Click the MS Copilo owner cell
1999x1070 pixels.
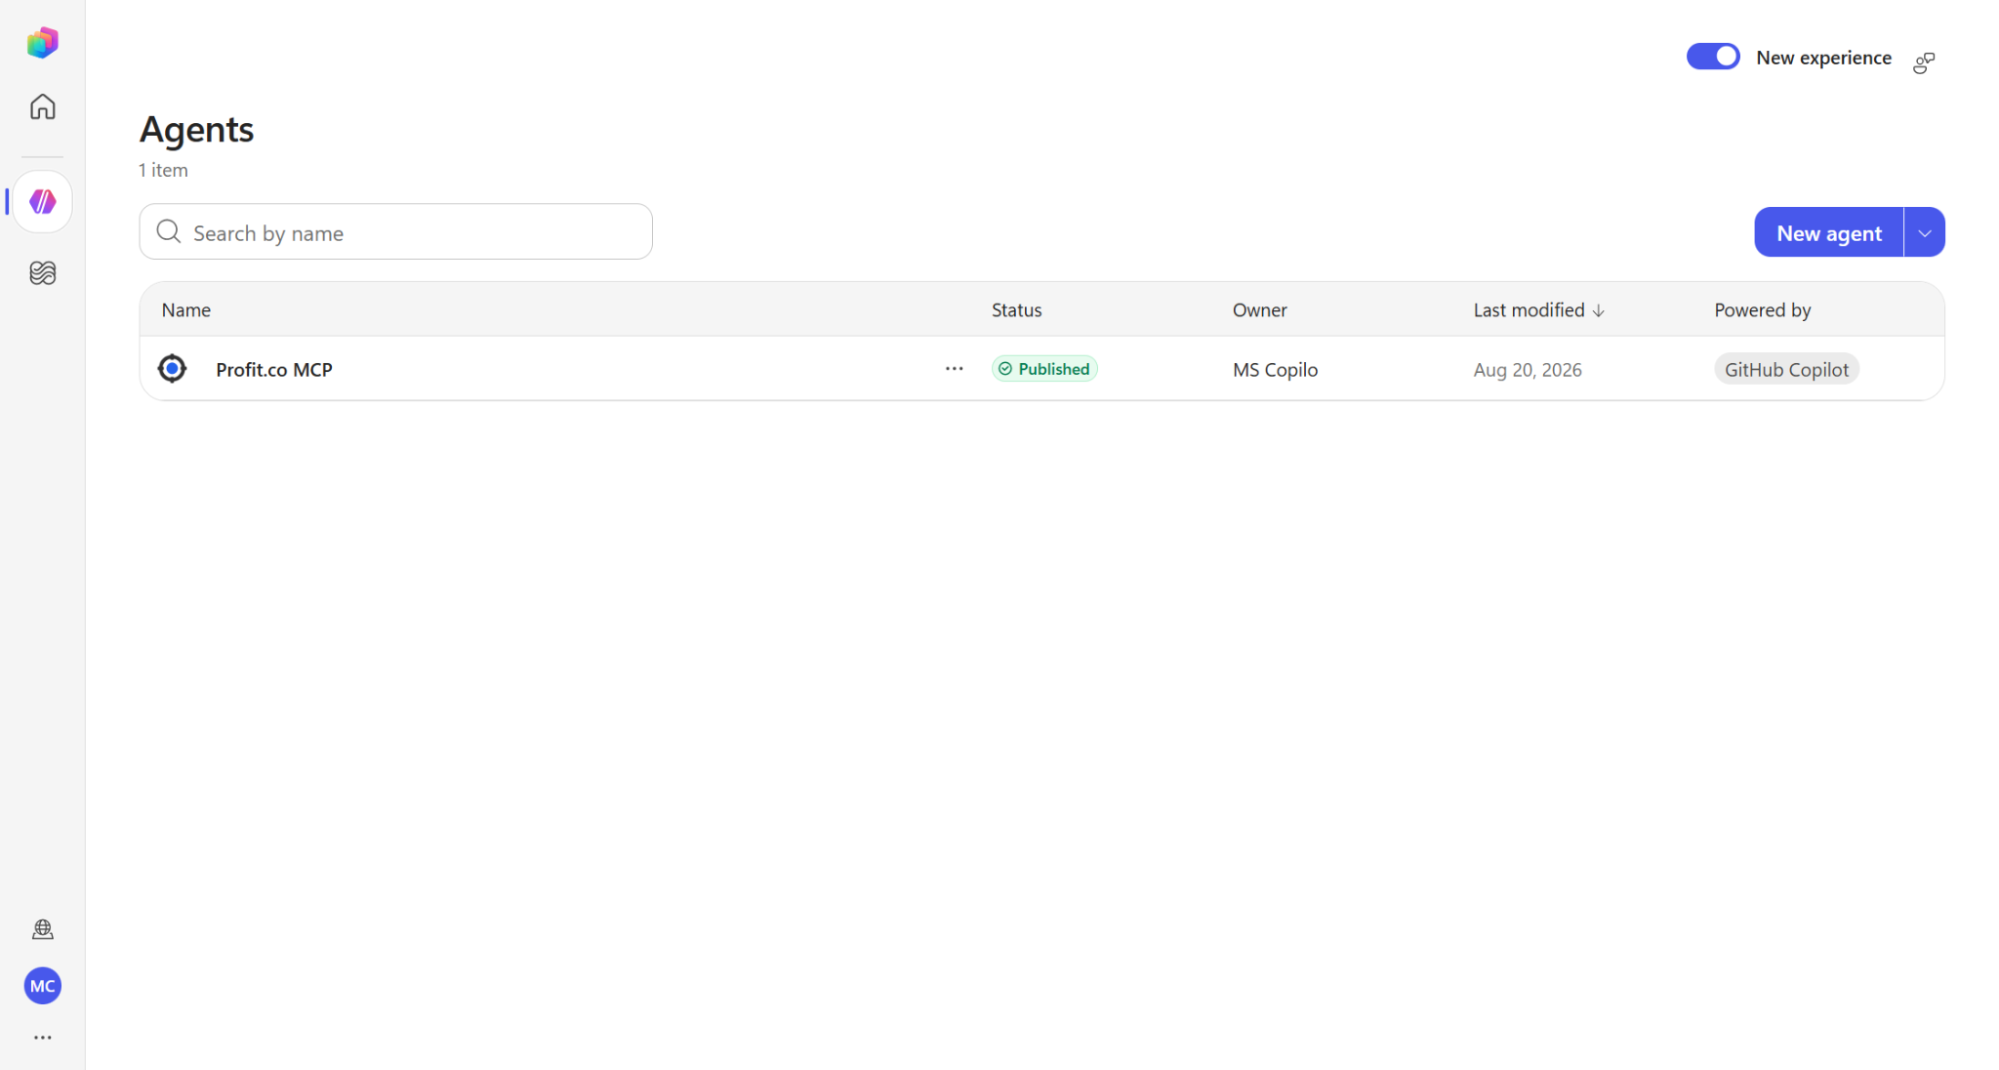tap(1275, 370)
